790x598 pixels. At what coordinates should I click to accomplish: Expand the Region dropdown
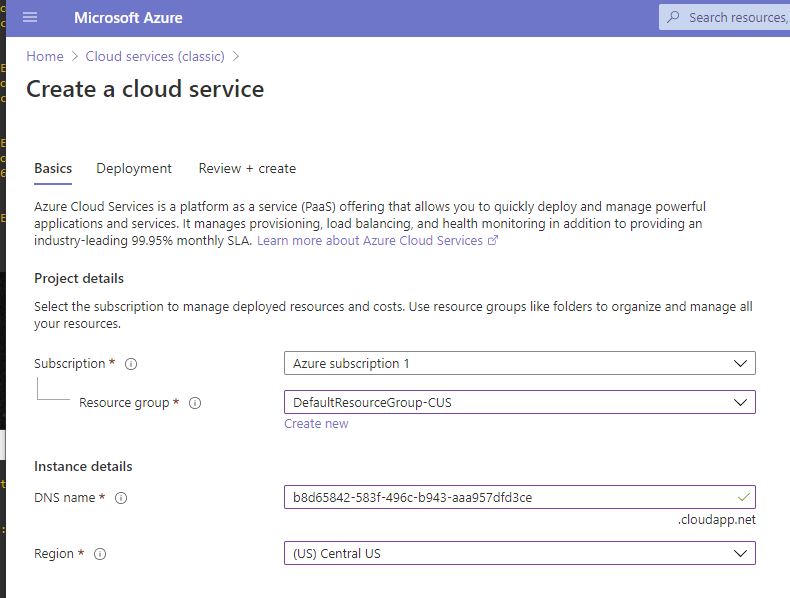click(x=740, y=553)
